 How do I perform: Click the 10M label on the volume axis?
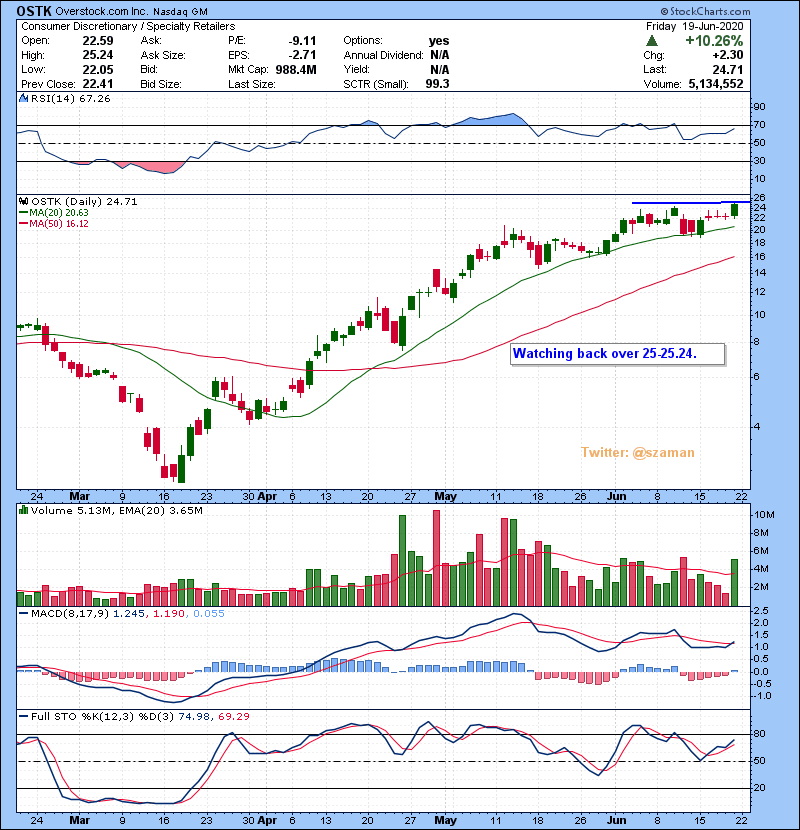[765, 515]
